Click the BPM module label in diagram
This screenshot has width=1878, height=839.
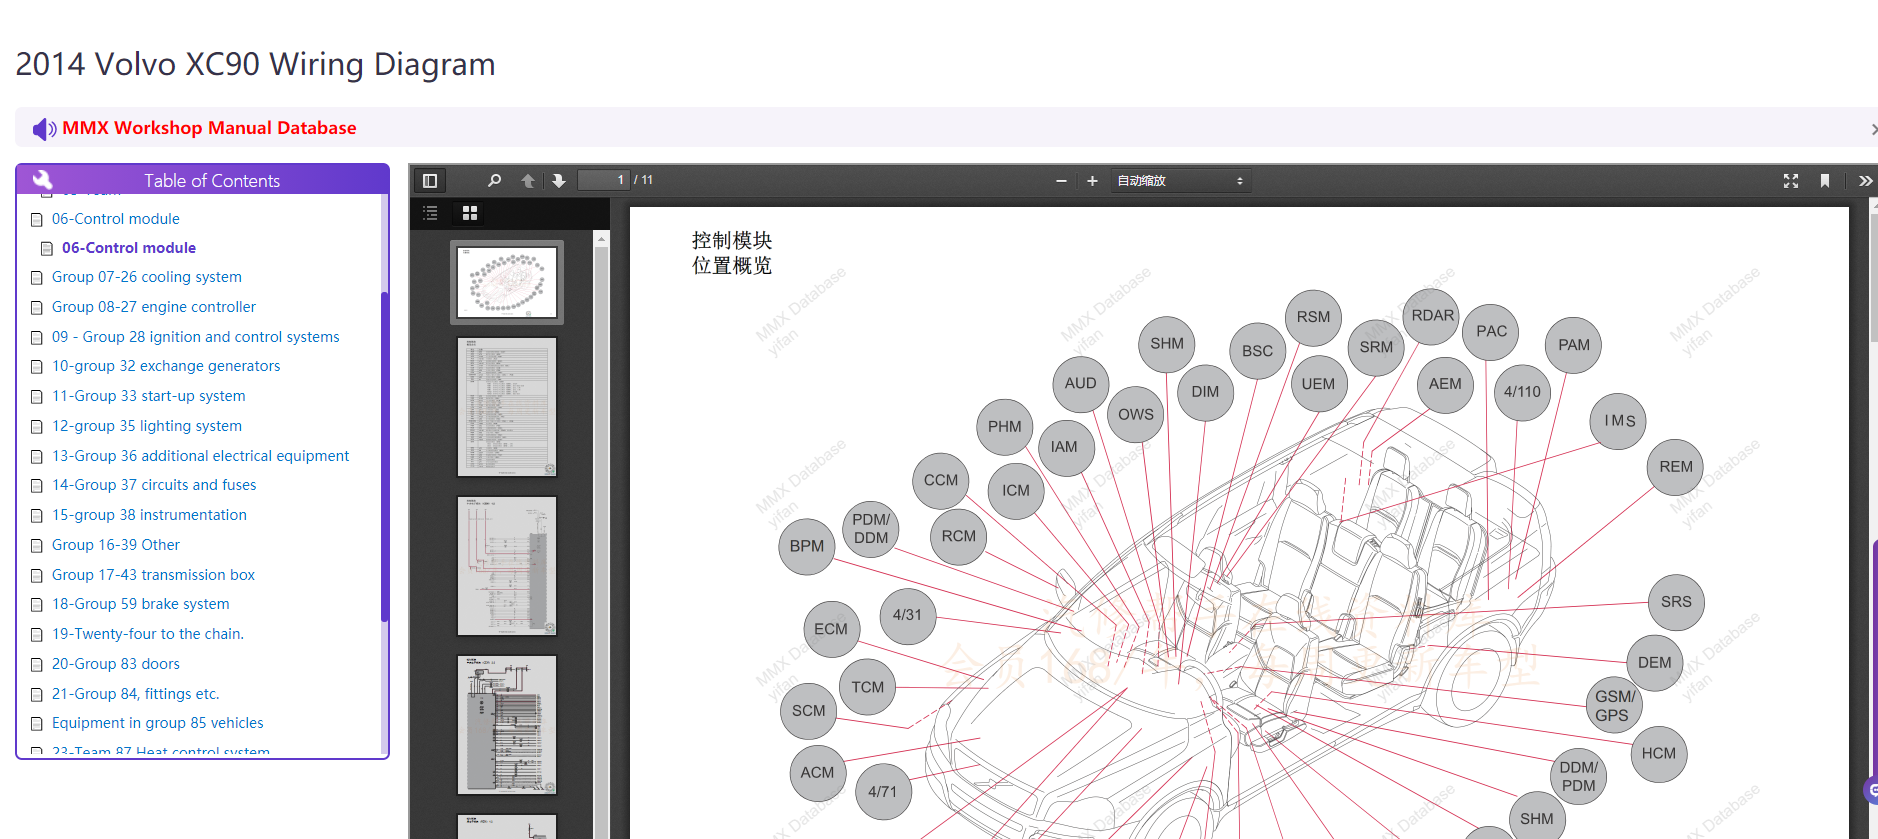pos(807,546)
